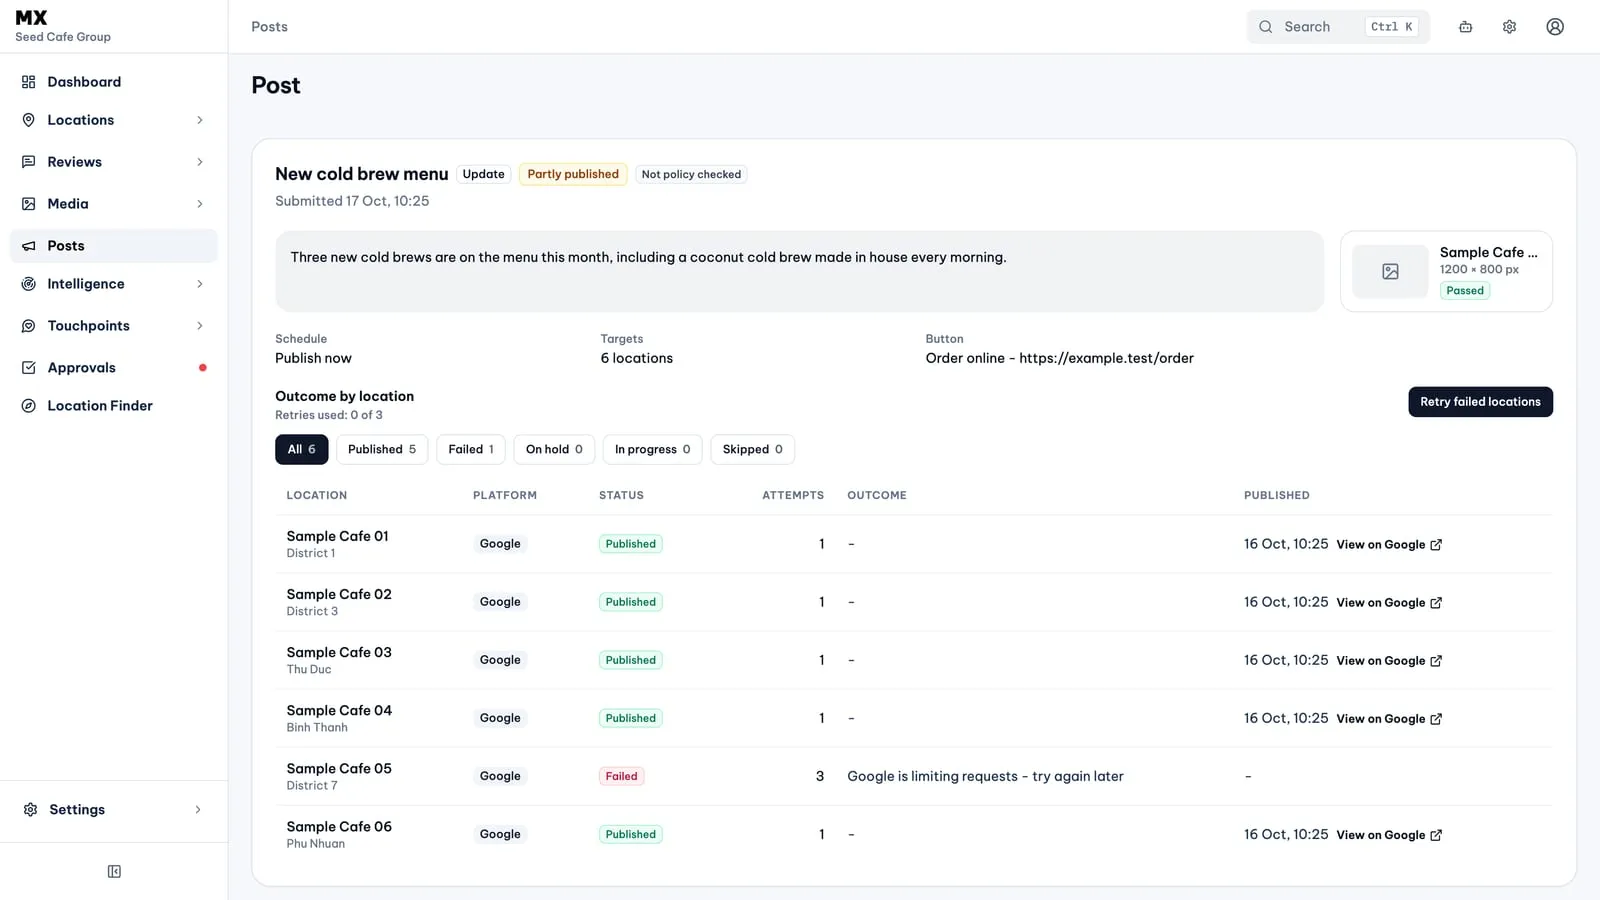
Task: Click the Locations pin icon
Action: pos(29,120)
